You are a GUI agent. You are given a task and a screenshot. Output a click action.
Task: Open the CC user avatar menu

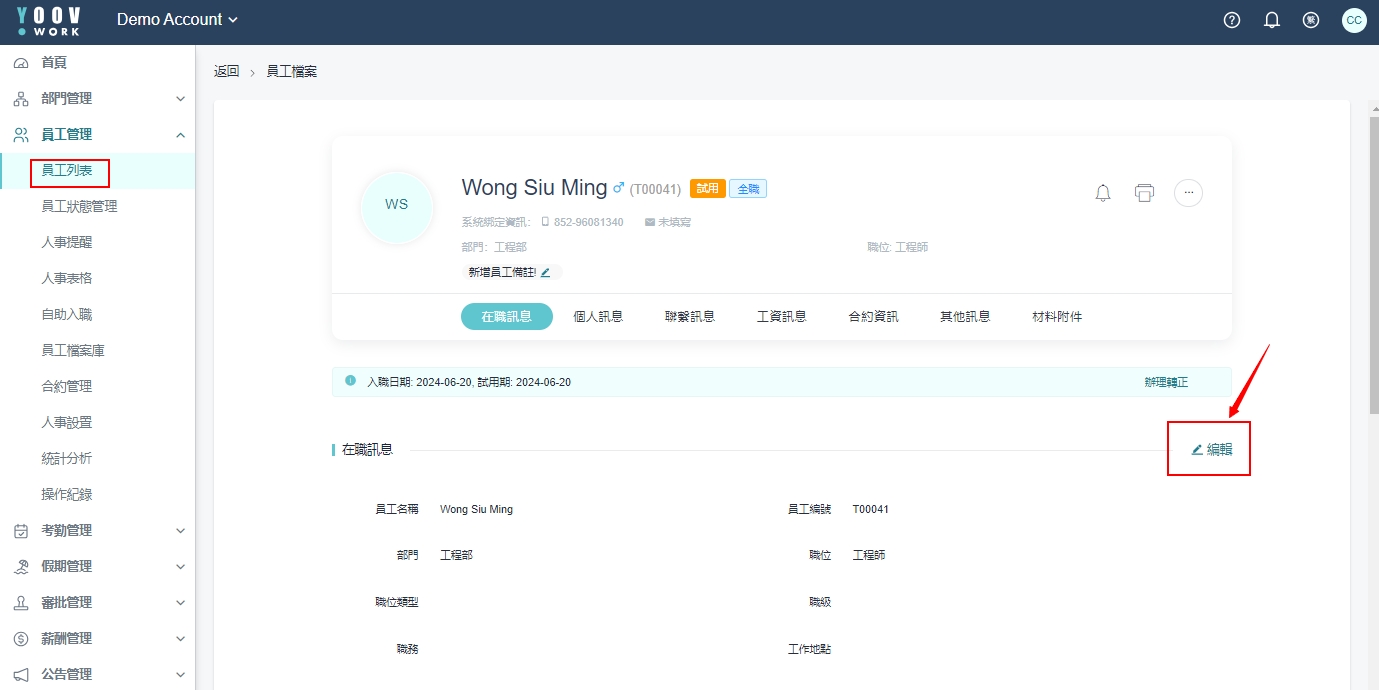point(1354,20)
